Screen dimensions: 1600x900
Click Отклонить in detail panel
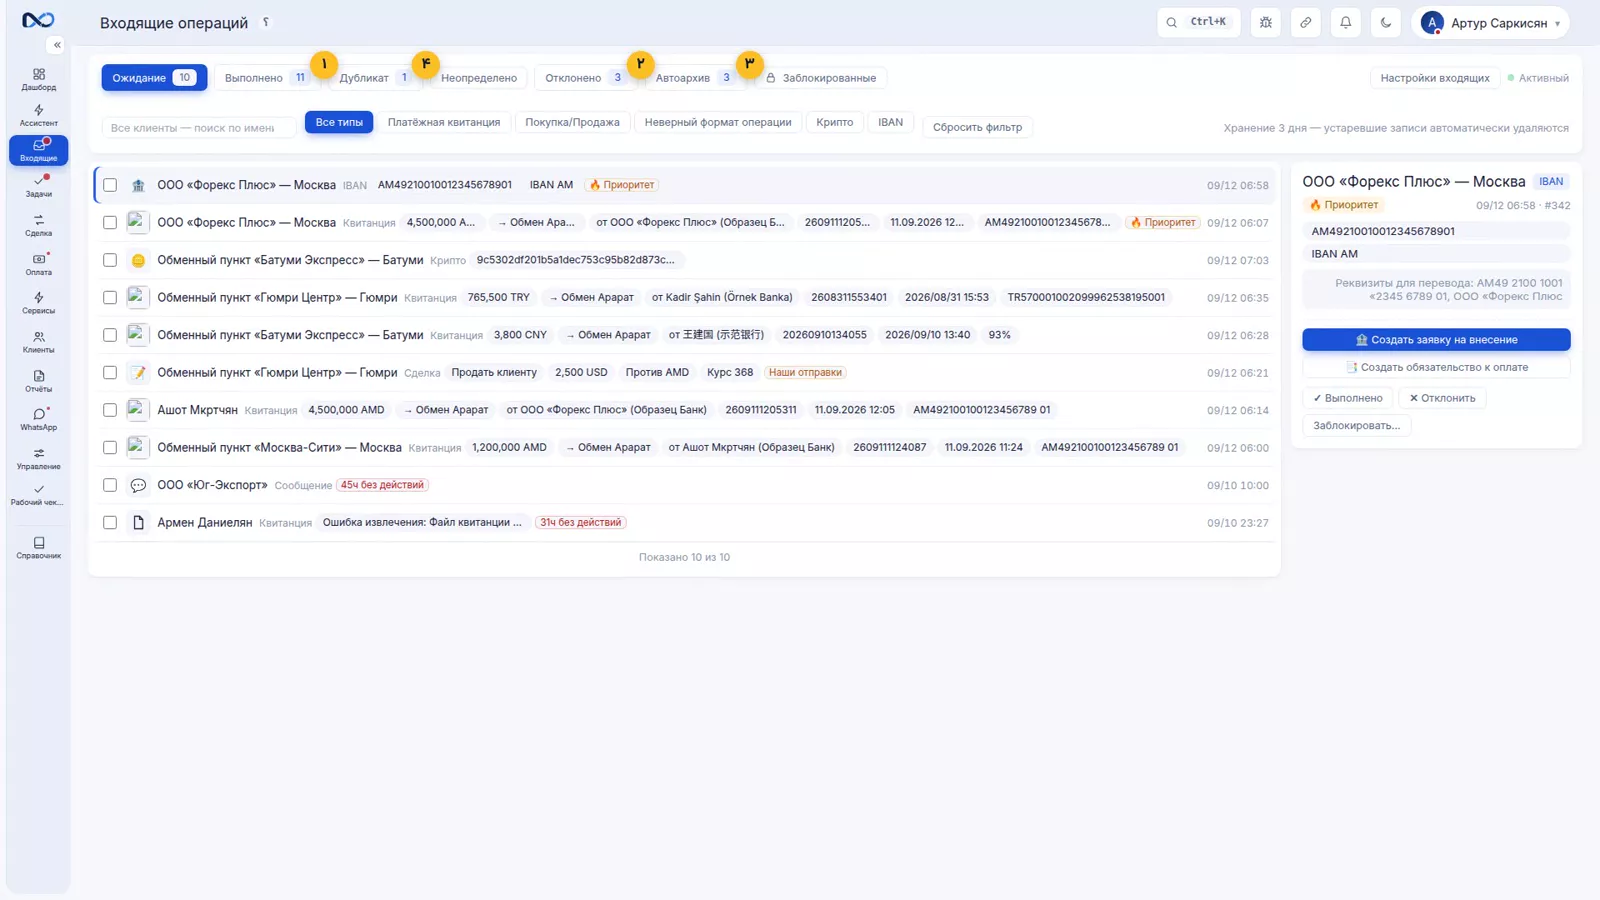1442,398
